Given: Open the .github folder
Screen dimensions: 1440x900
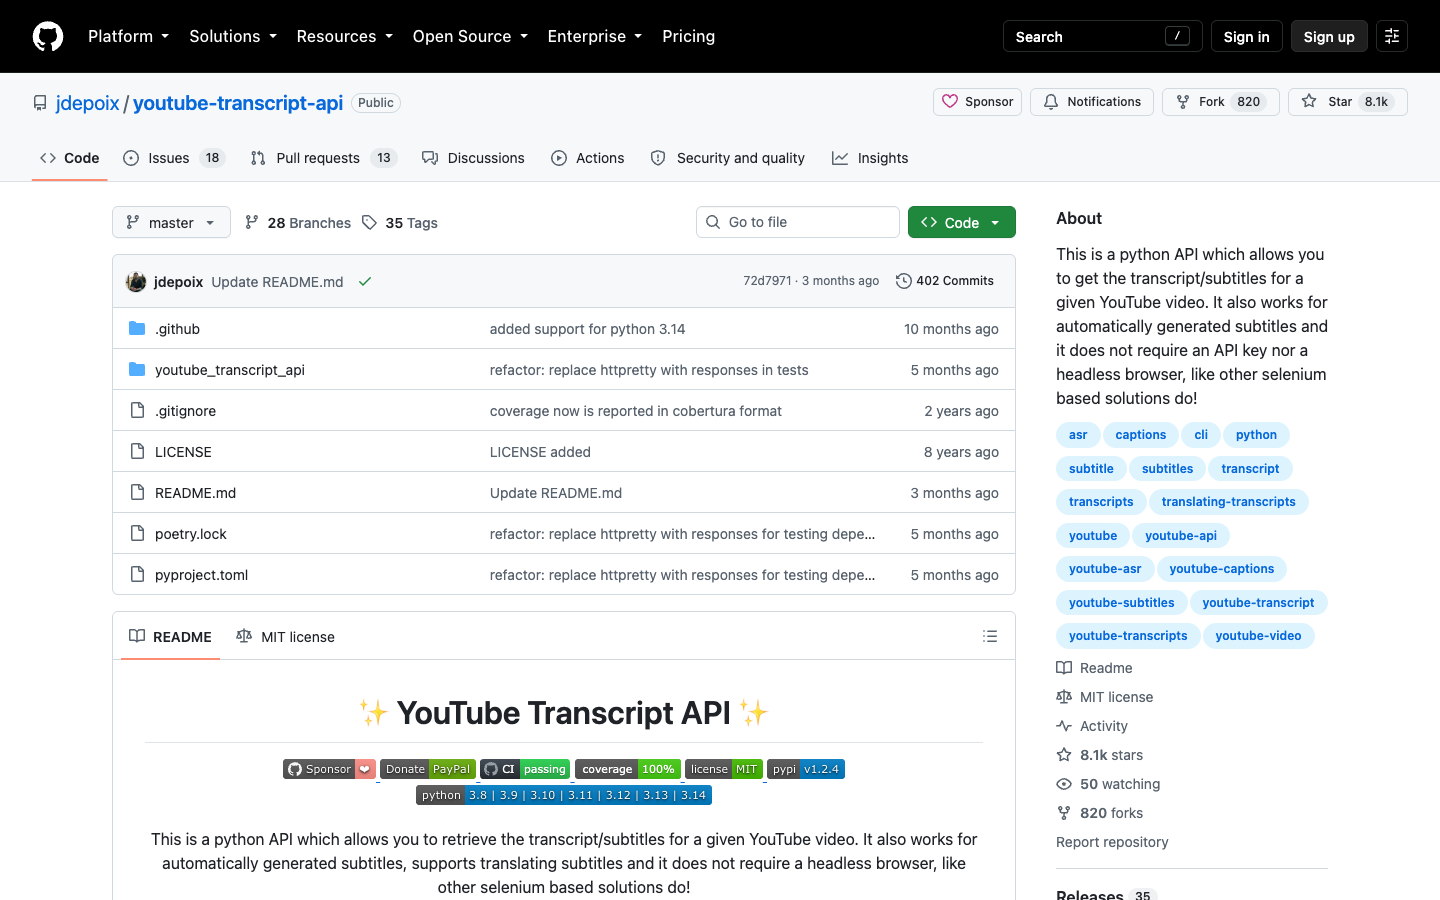Looking at the screenshot, I should coord(177,329).
